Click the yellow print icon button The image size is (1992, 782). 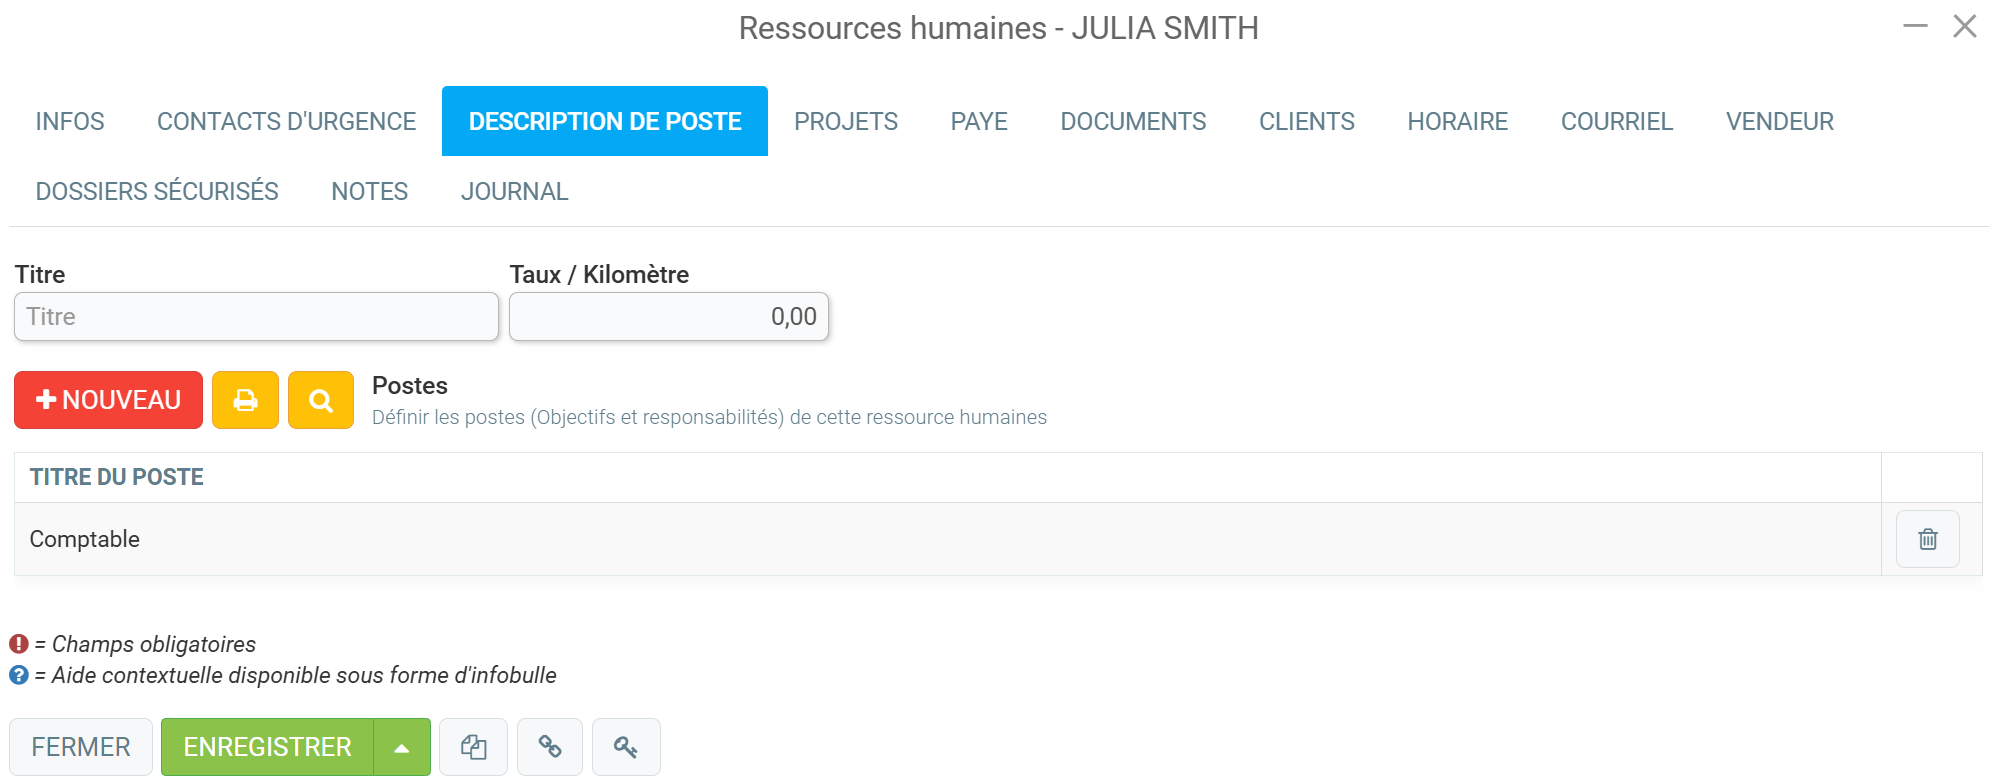click(245, 400)
